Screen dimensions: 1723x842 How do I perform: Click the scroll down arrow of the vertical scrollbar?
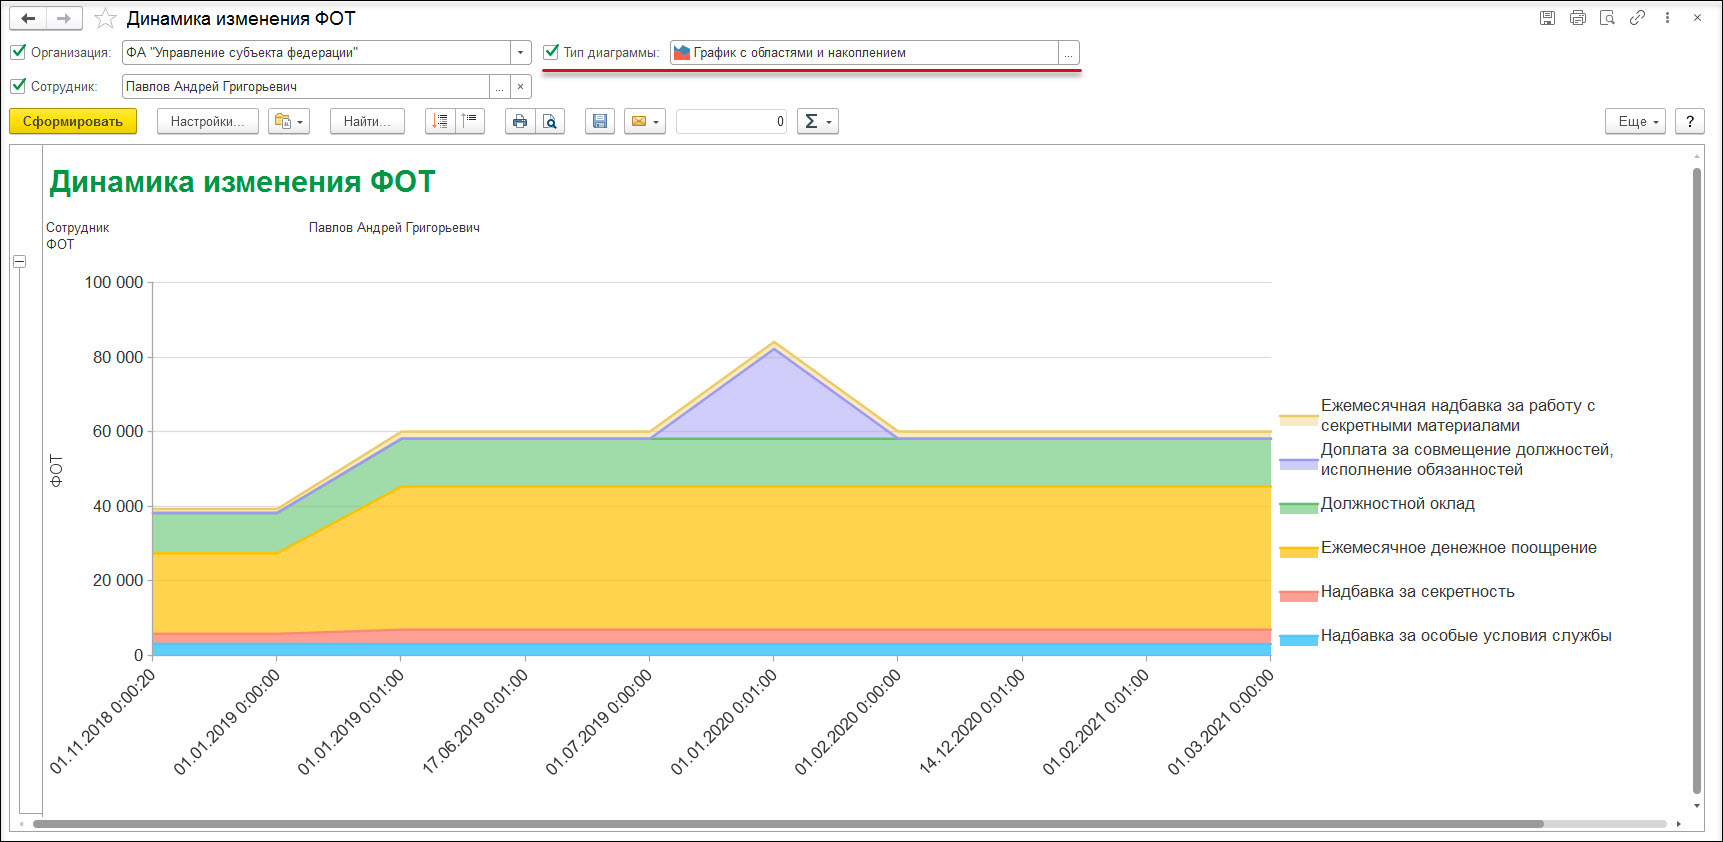point(1697,805)
